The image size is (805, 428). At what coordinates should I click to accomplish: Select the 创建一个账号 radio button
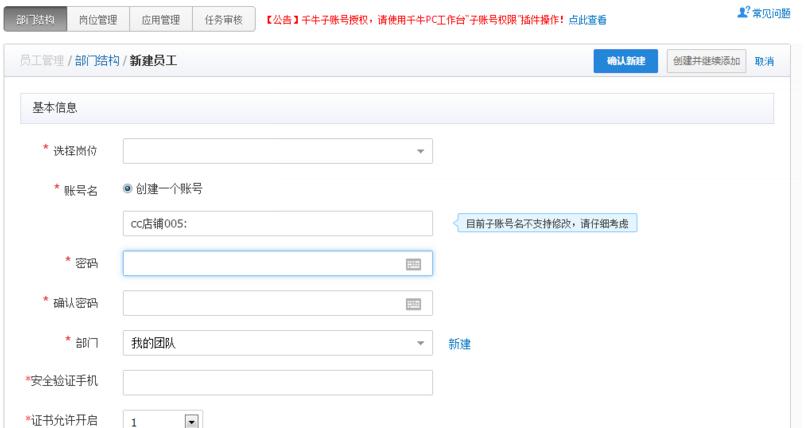point(128,188)
